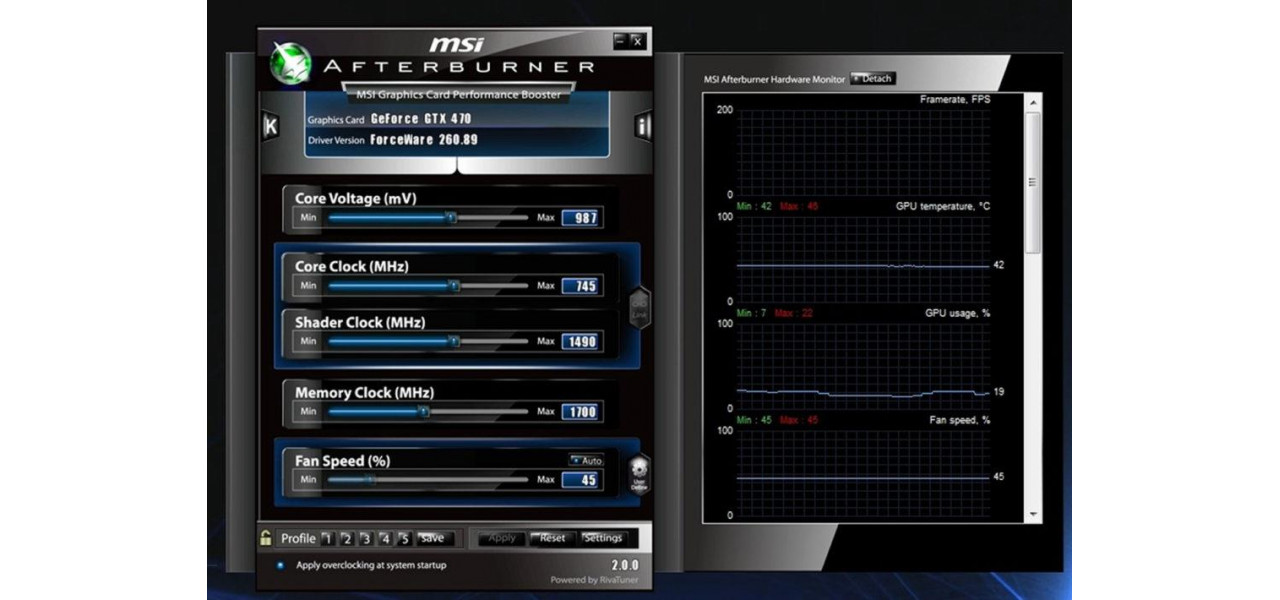
Task: Load profile slot 3
Action: 365,538
